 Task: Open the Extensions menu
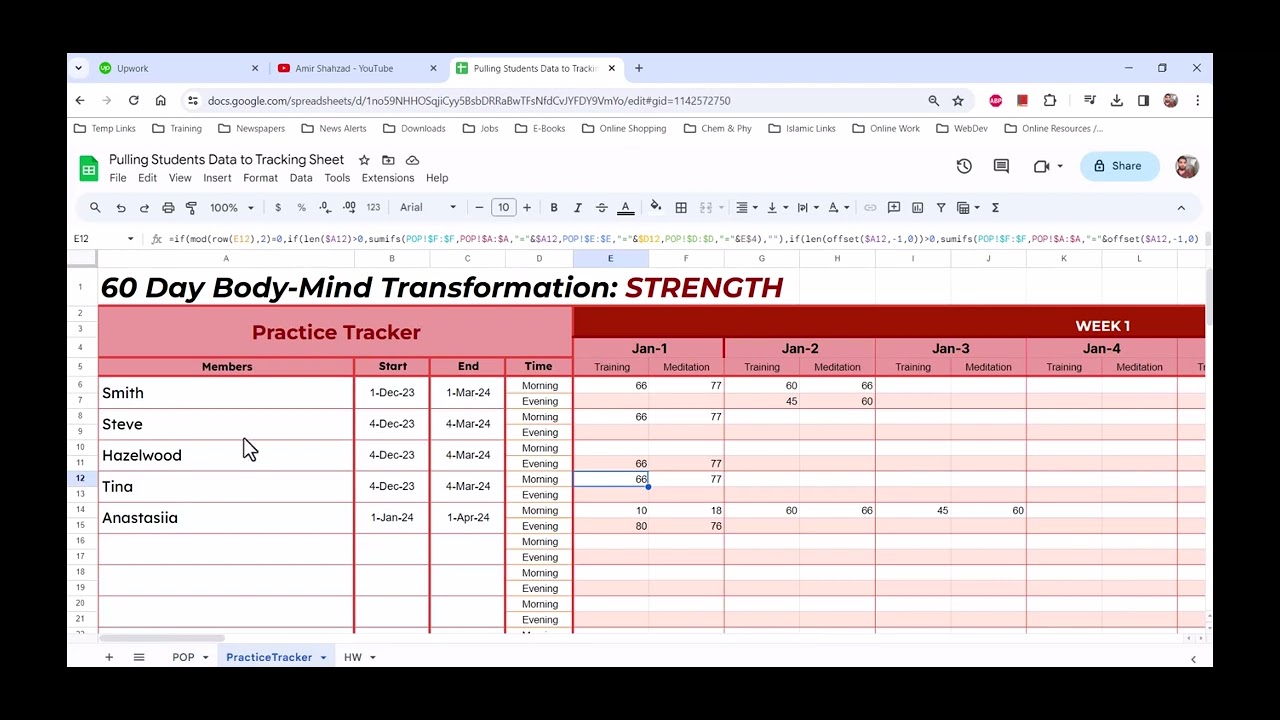coord(388,178)
